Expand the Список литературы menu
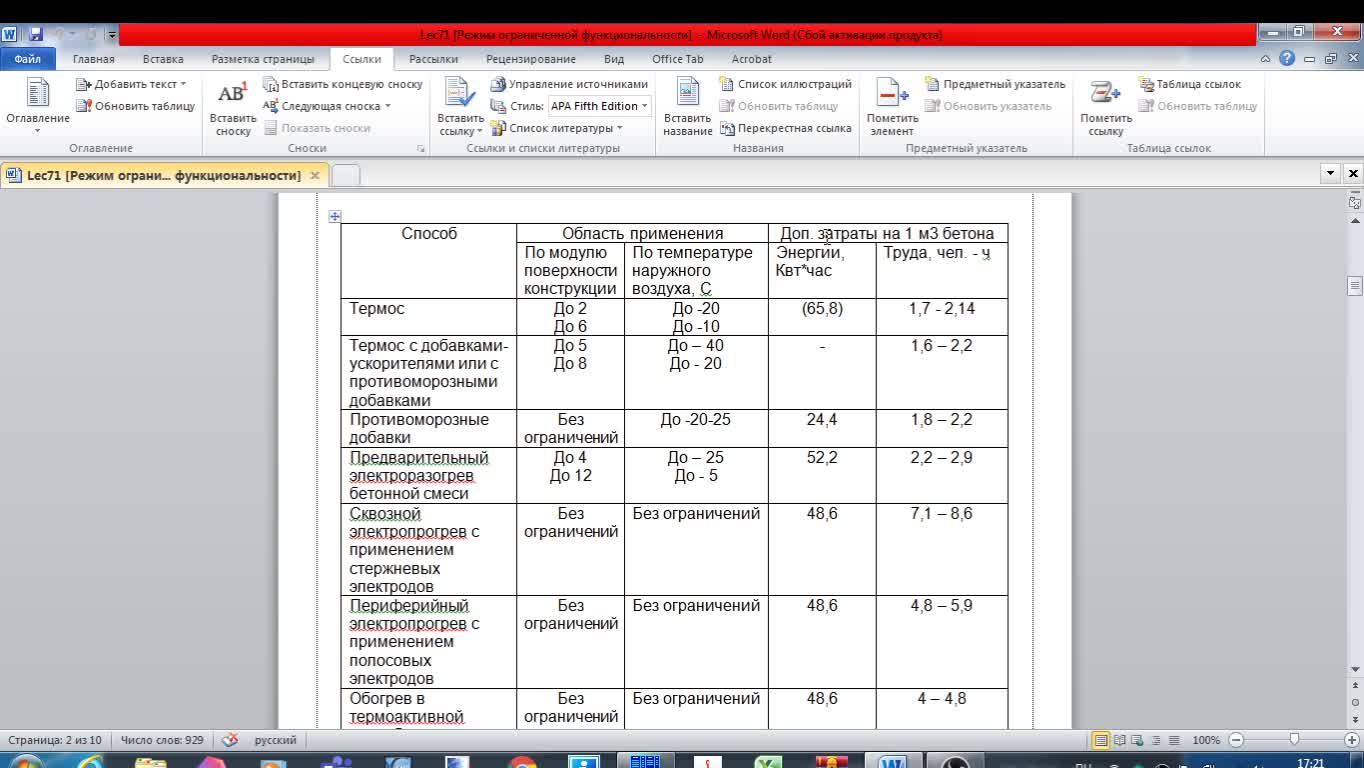Screen dimensions: 1364x768 pos(556,128)
